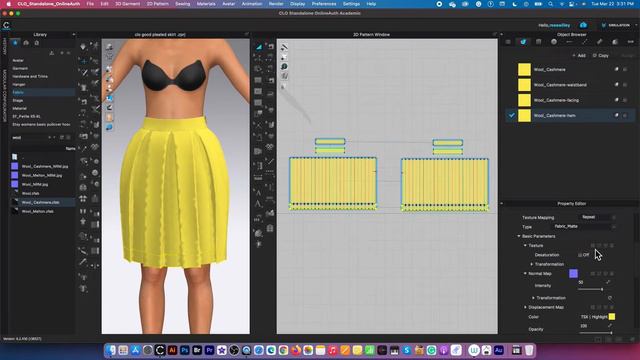The height and width of the screenshot is (360, 640).
Task: Click the Normal Map Transformation reset icon
Action: [x=610, y=298]
